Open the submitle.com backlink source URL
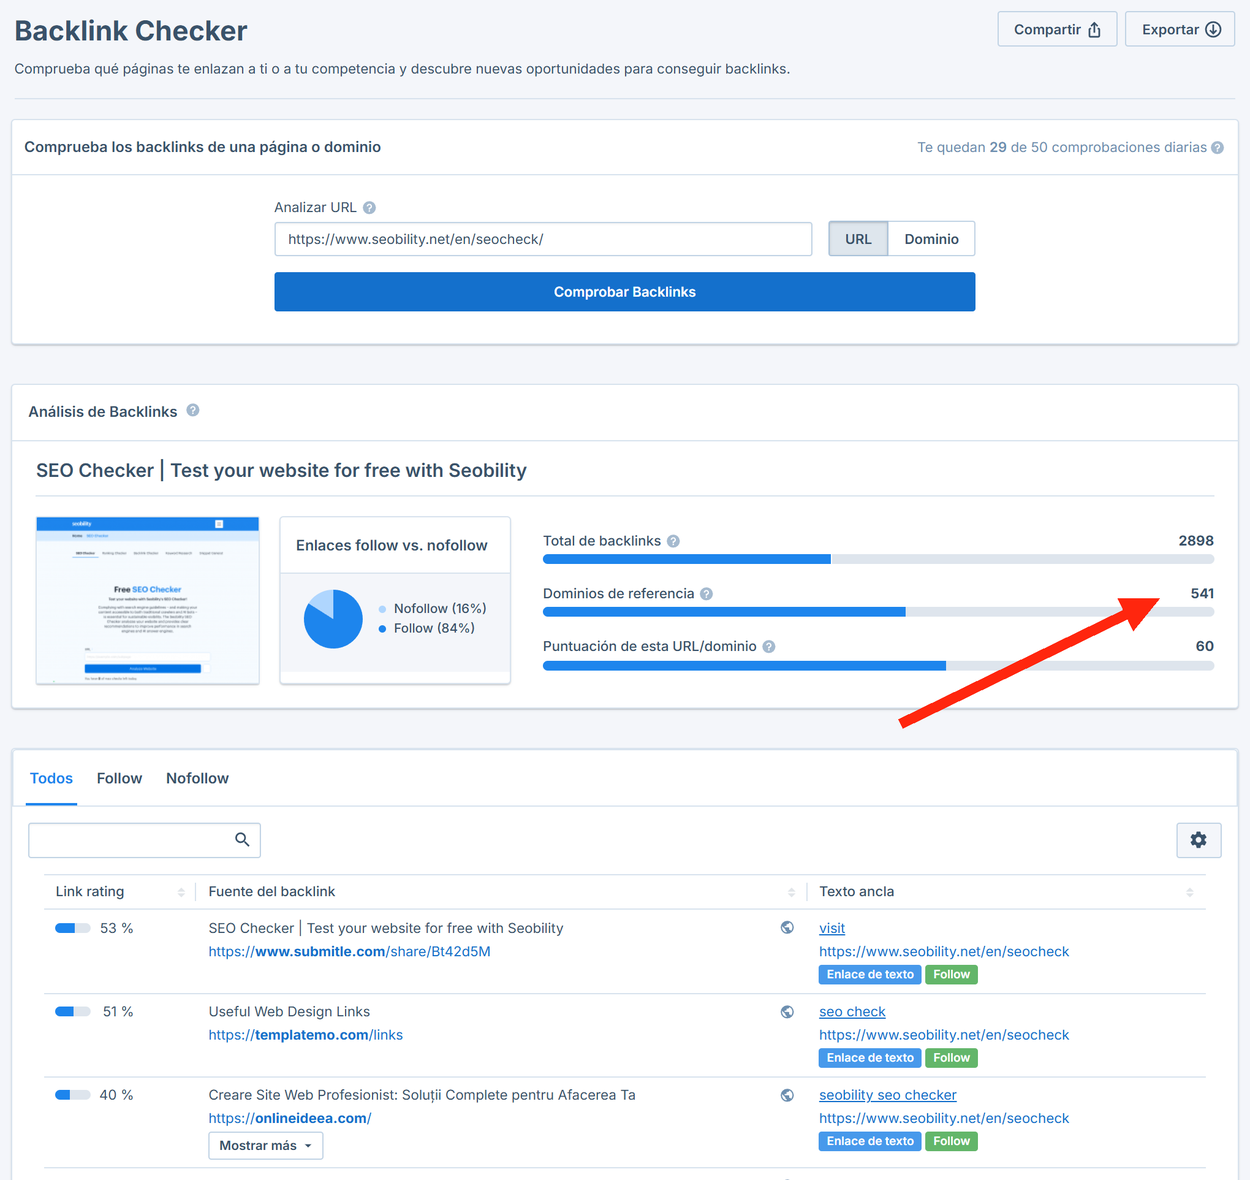This screenshot has height=1180, width=1250. [x=349, y=952]
